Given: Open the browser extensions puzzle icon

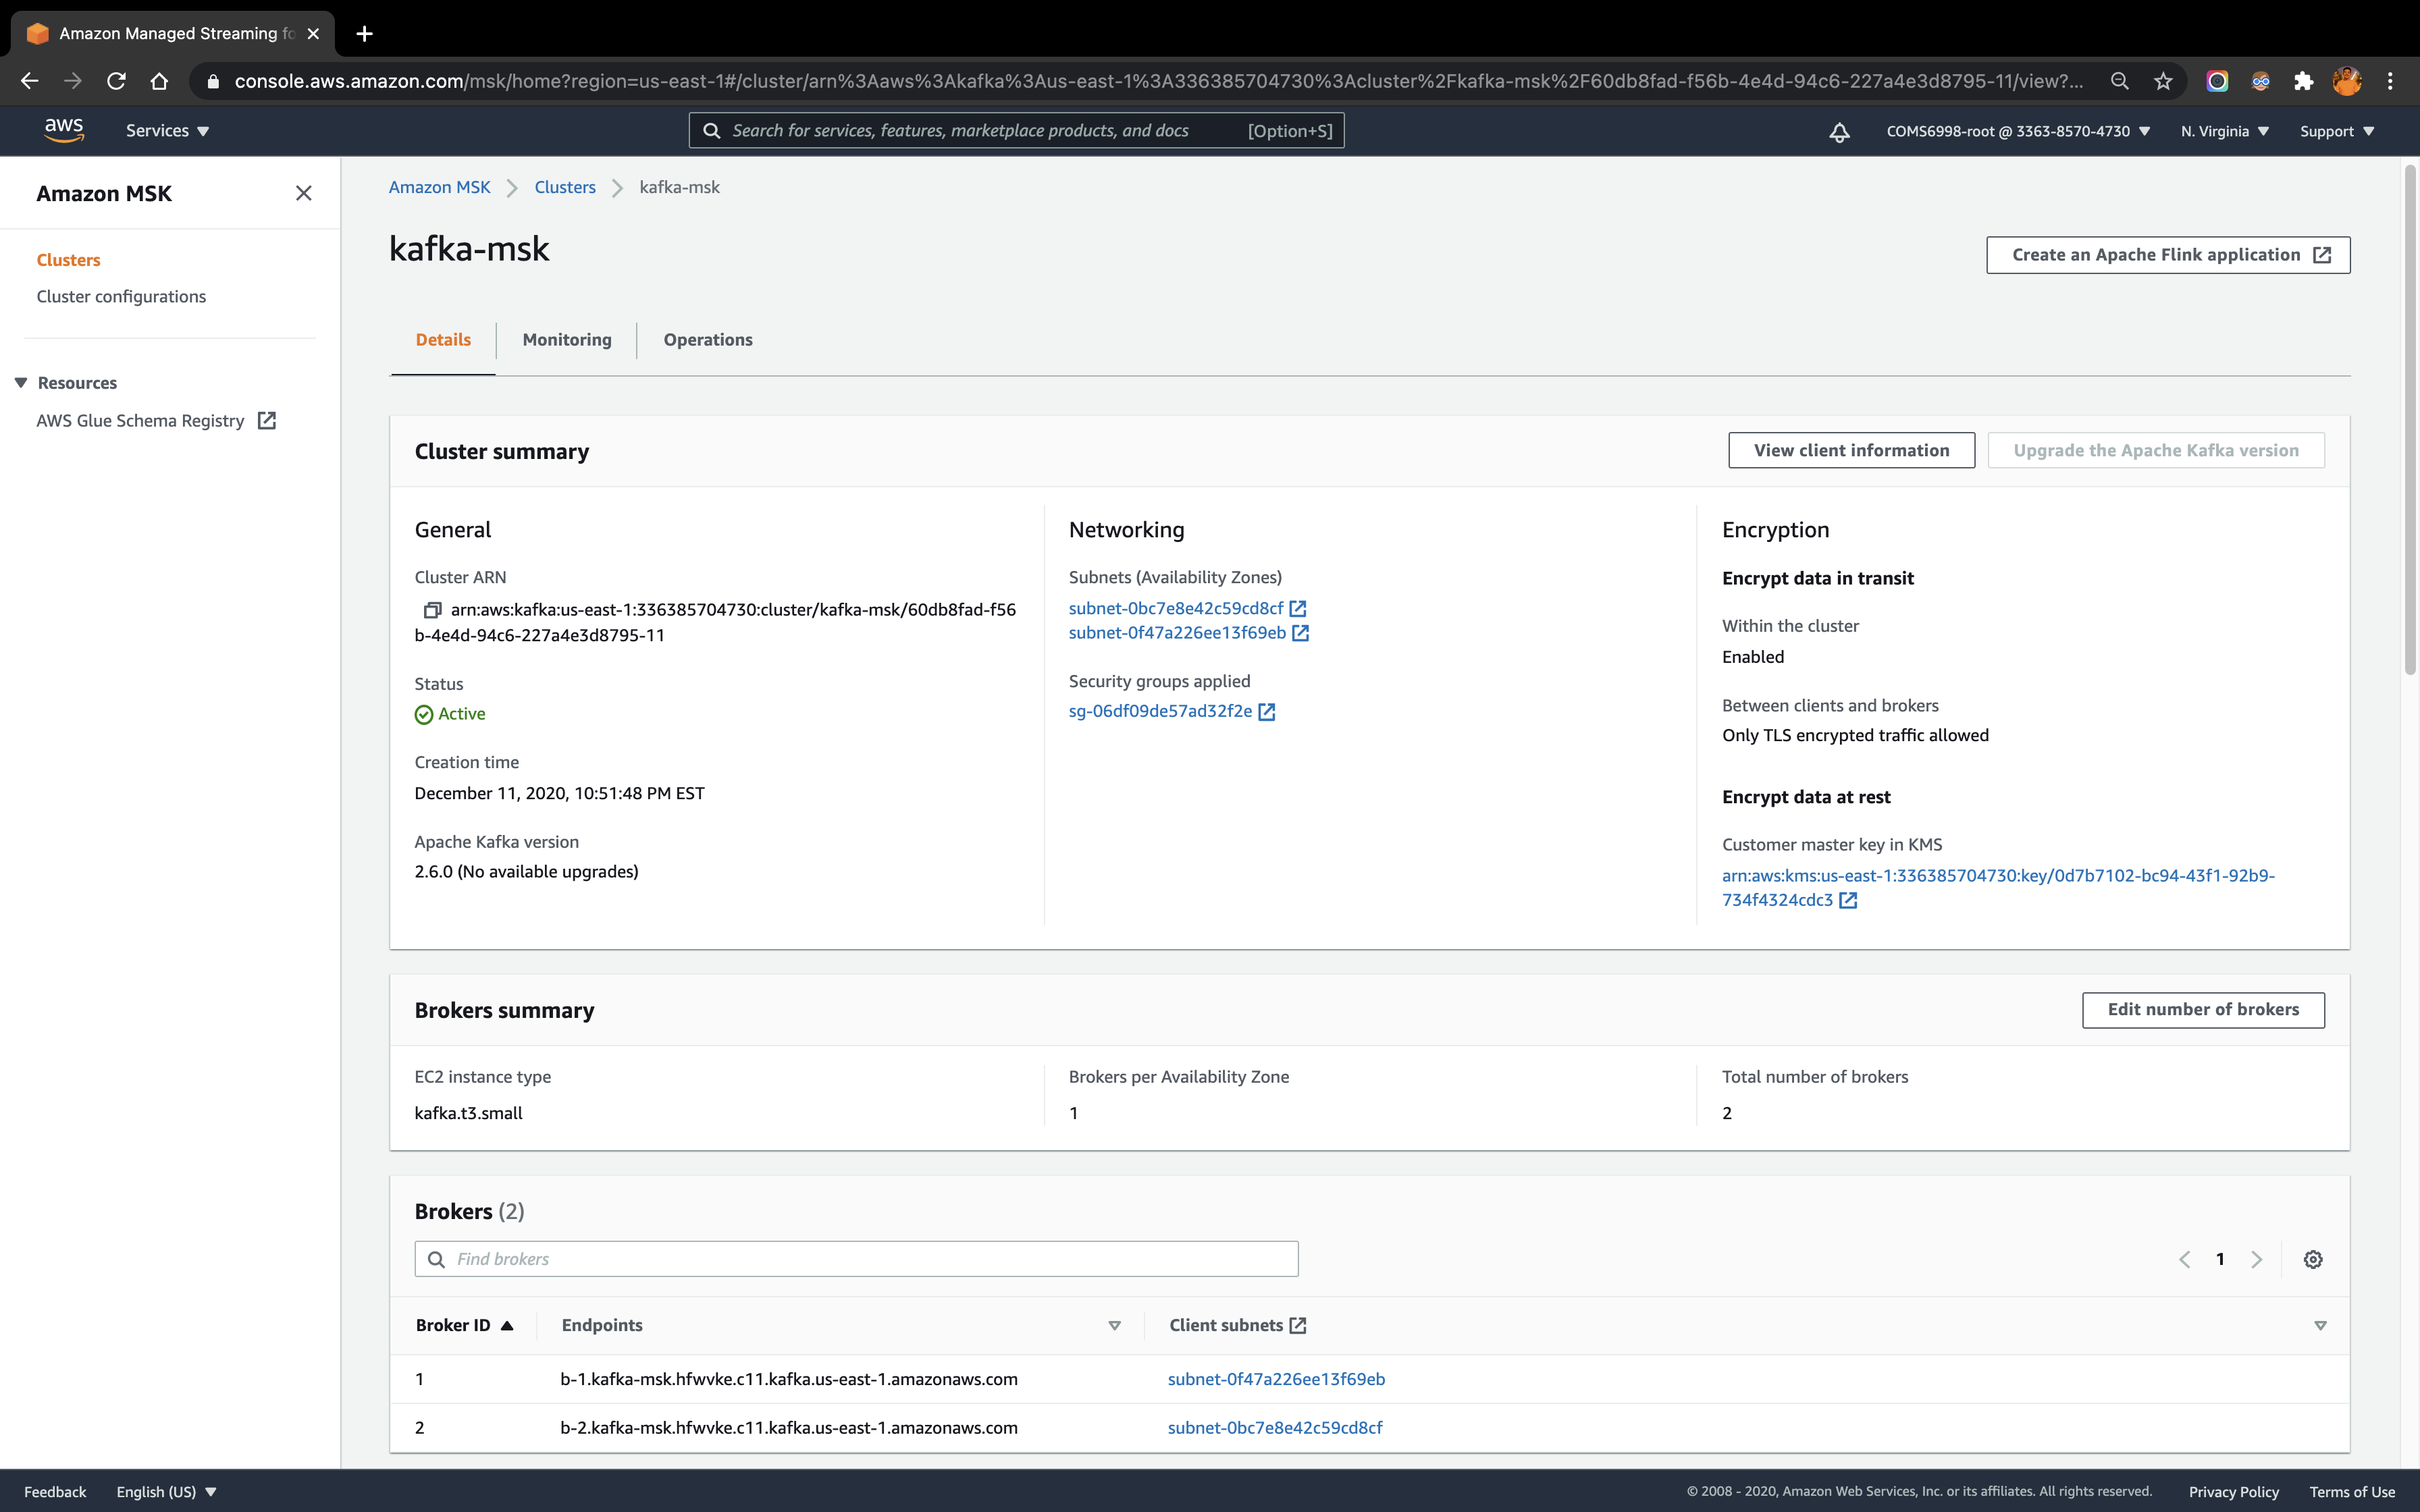Looking at the screenshot, I should [2304, 81].
